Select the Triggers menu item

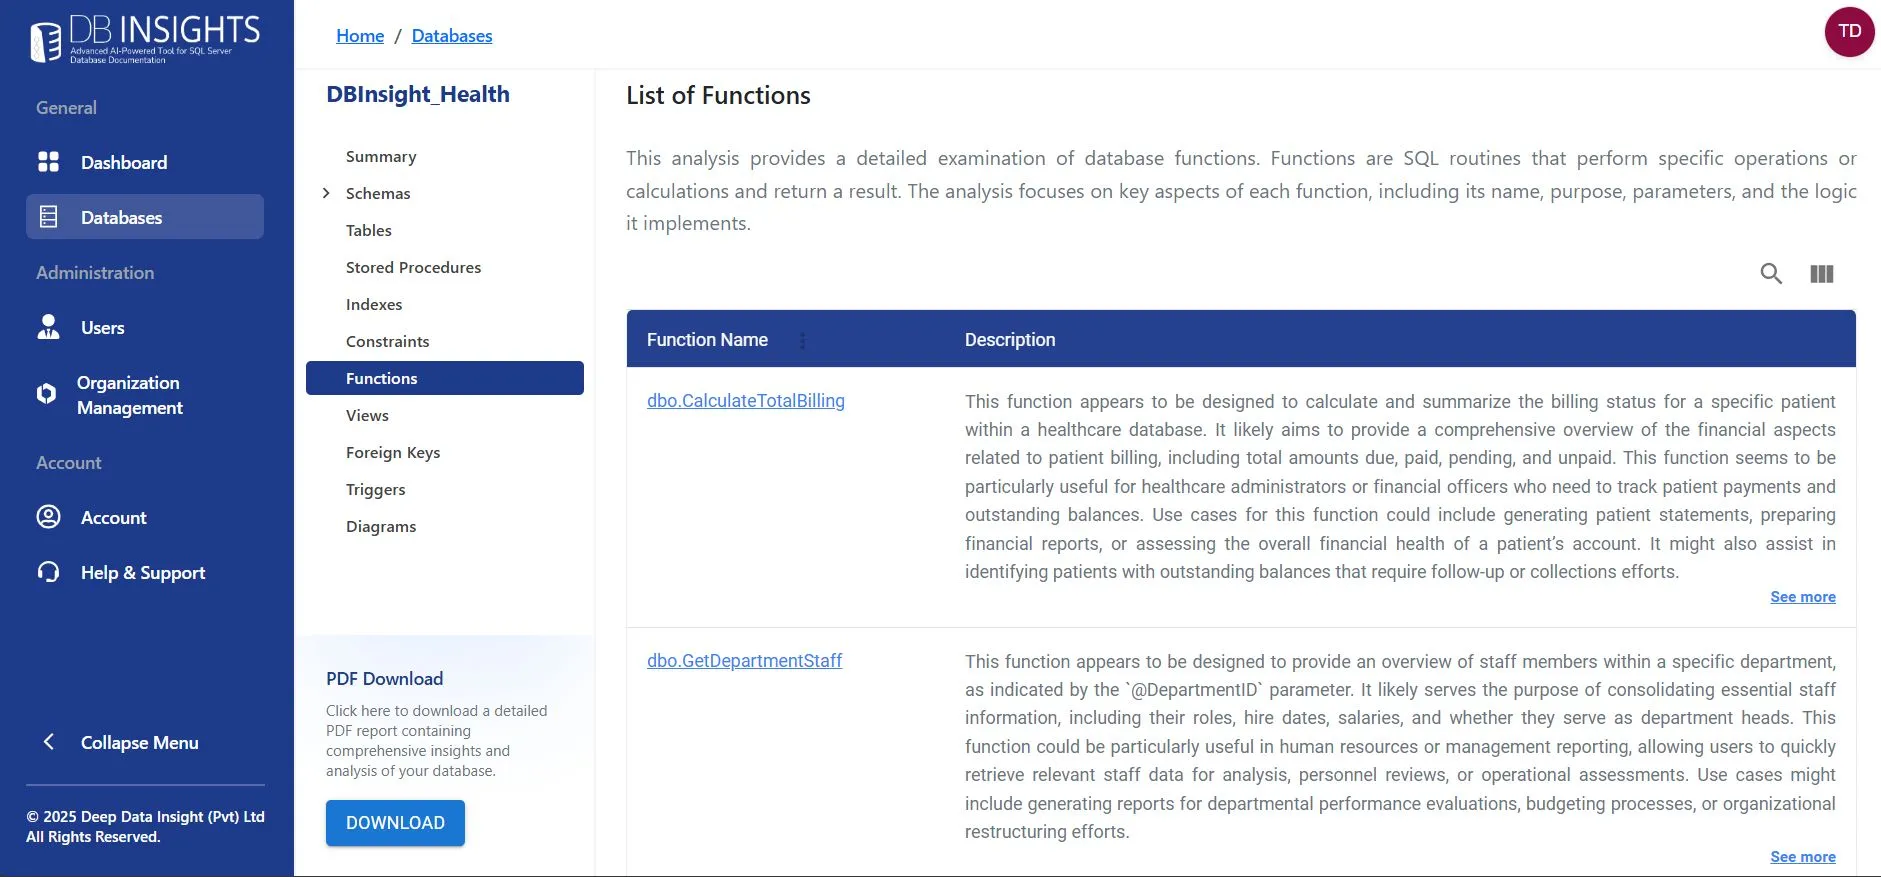click(375, 489)
